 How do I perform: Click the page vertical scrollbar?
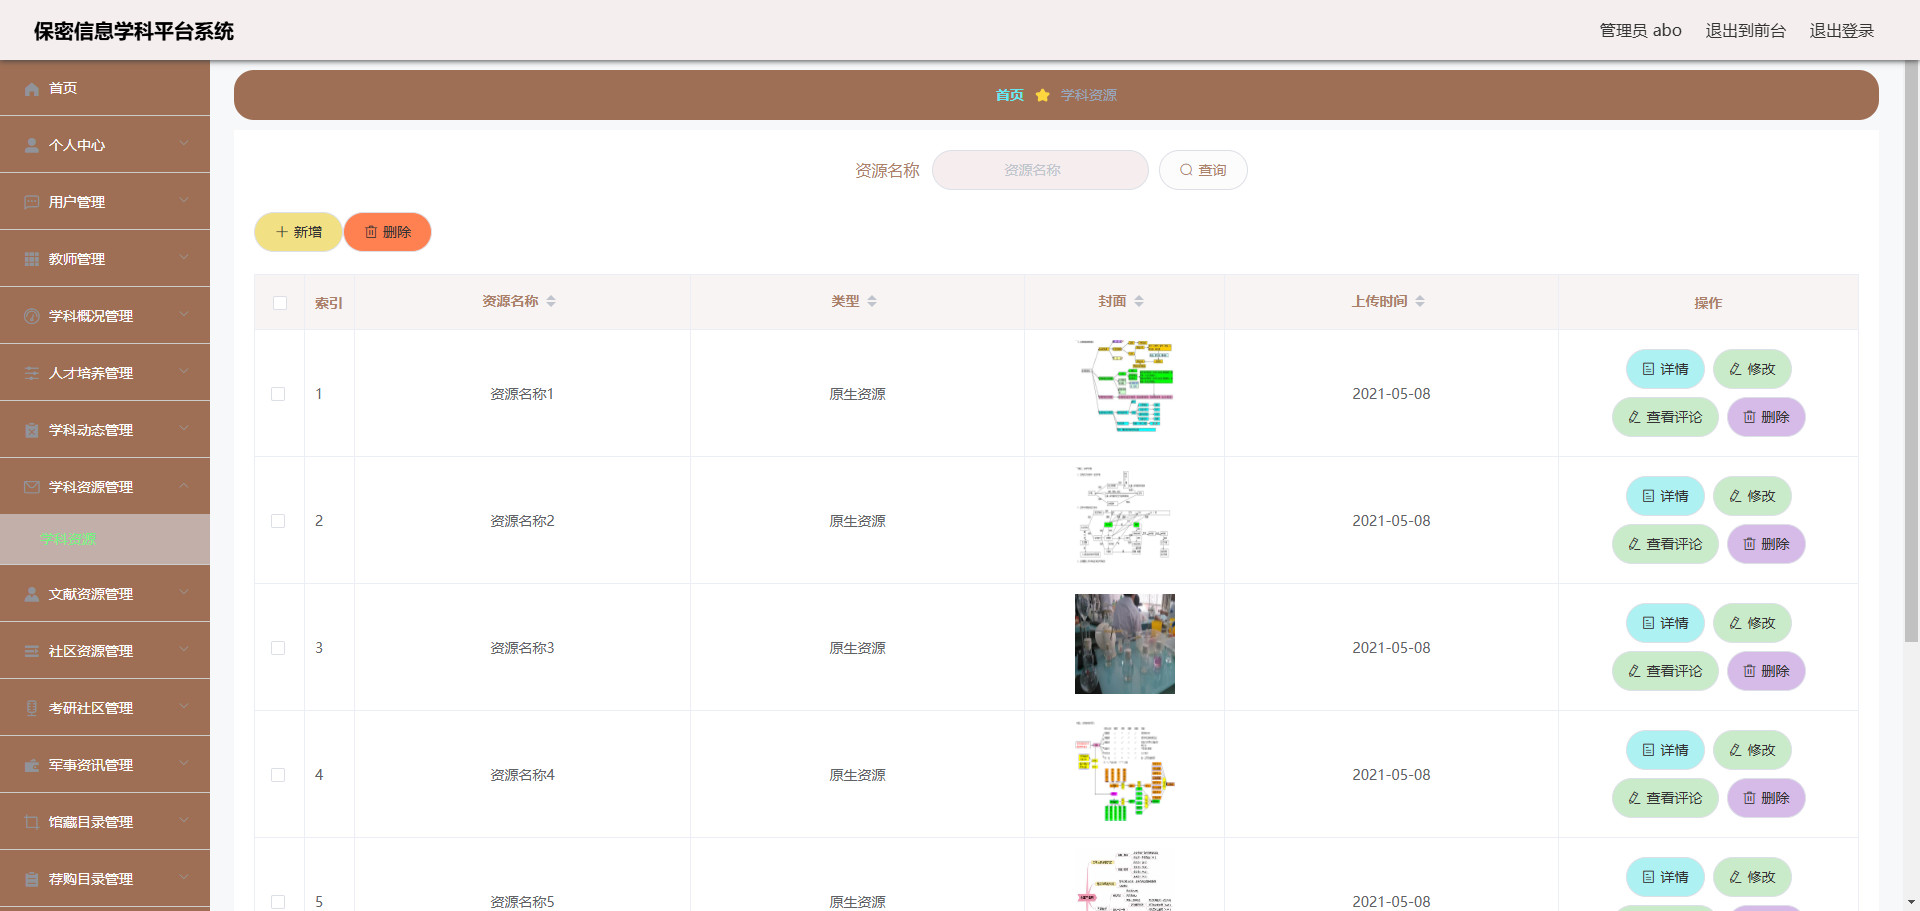[1911, 350]
